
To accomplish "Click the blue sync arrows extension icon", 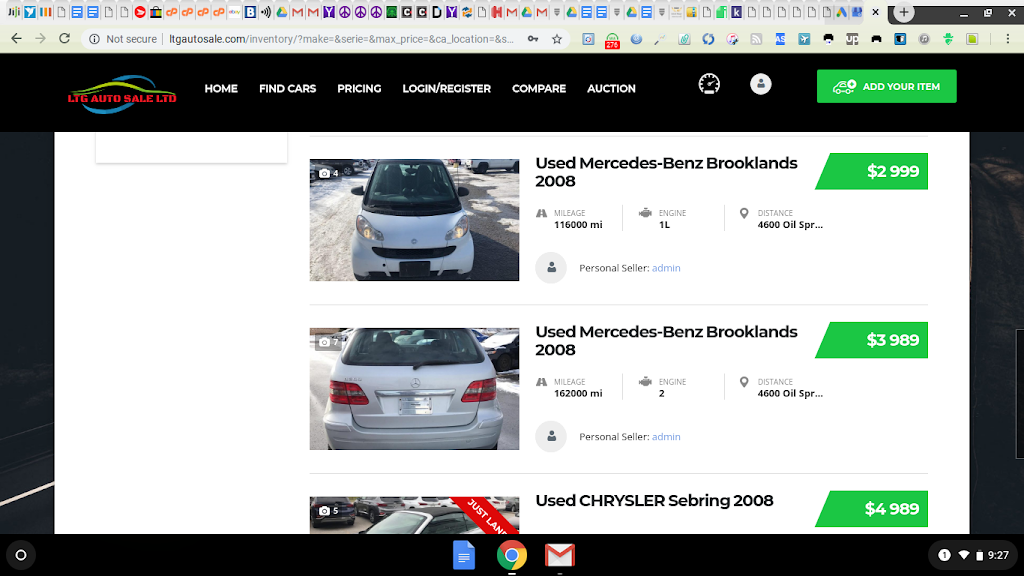I will [708, 39].
